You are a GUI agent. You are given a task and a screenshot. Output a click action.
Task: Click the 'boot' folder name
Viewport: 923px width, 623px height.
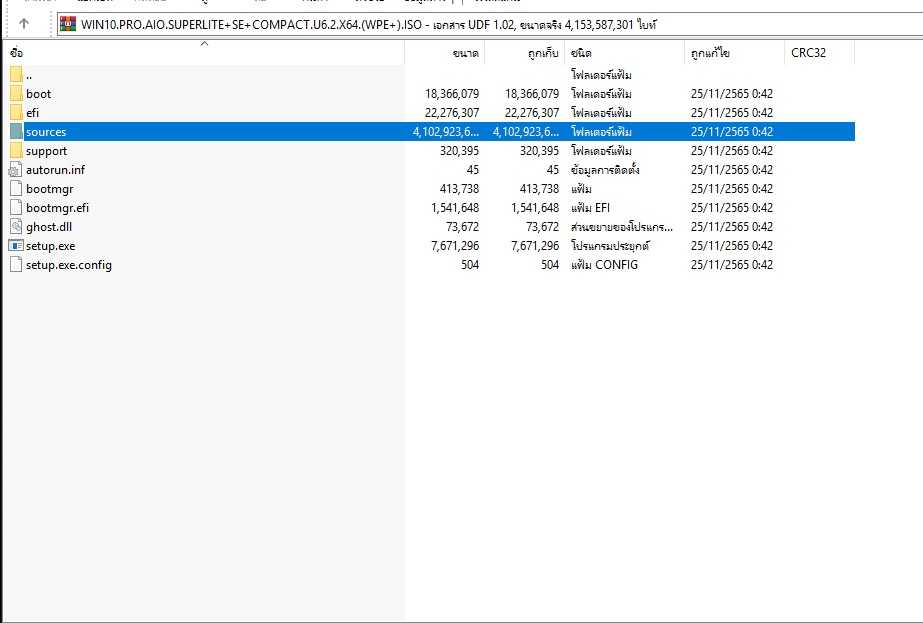click(x=38, y=94)
